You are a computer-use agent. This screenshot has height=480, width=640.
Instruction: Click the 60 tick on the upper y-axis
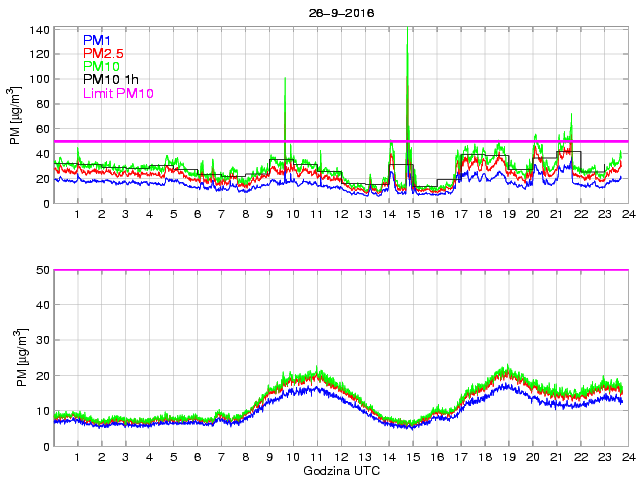pyautogui.click(x=42, y=129)
